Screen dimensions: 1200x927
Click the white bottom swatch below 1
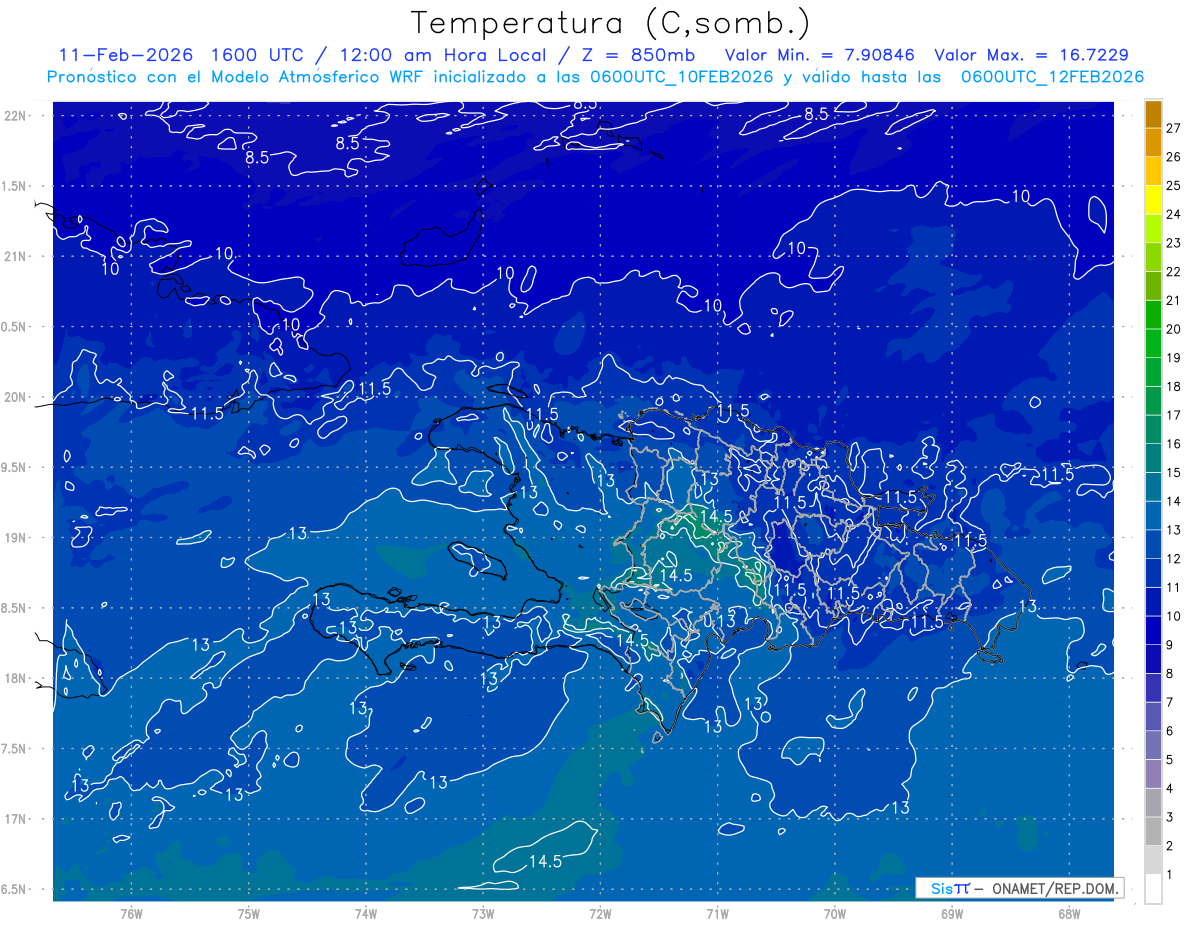tap(1153, 889)
